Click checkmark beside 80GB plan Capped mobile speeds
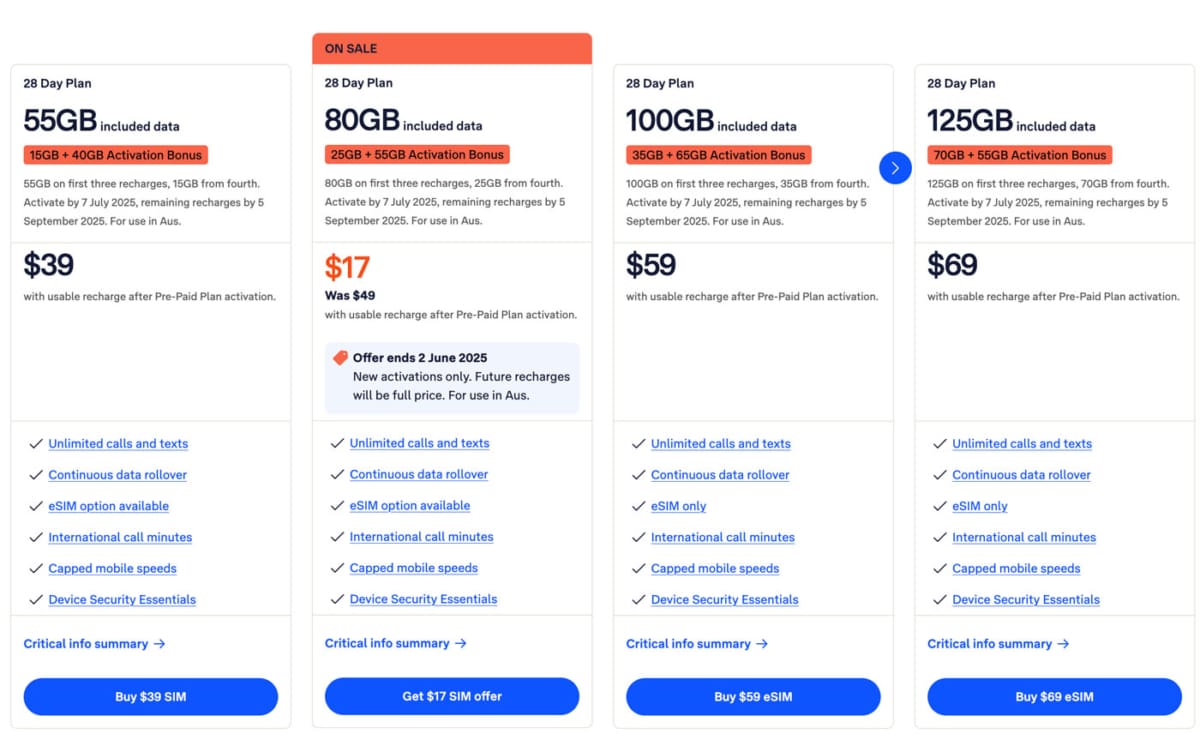 point(337,568)
